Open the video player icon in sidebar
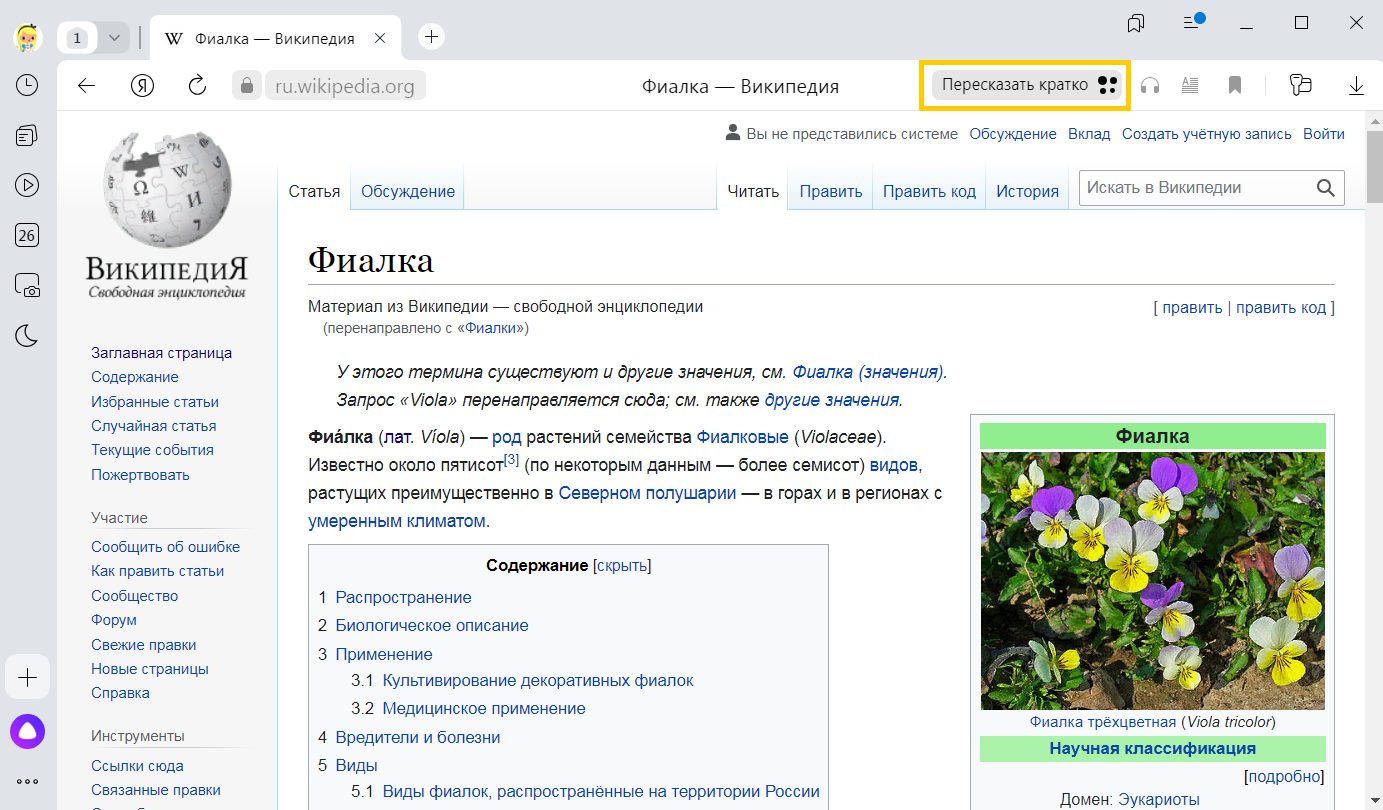This screenshot has height=810, width=1383. tap(27, 185)
